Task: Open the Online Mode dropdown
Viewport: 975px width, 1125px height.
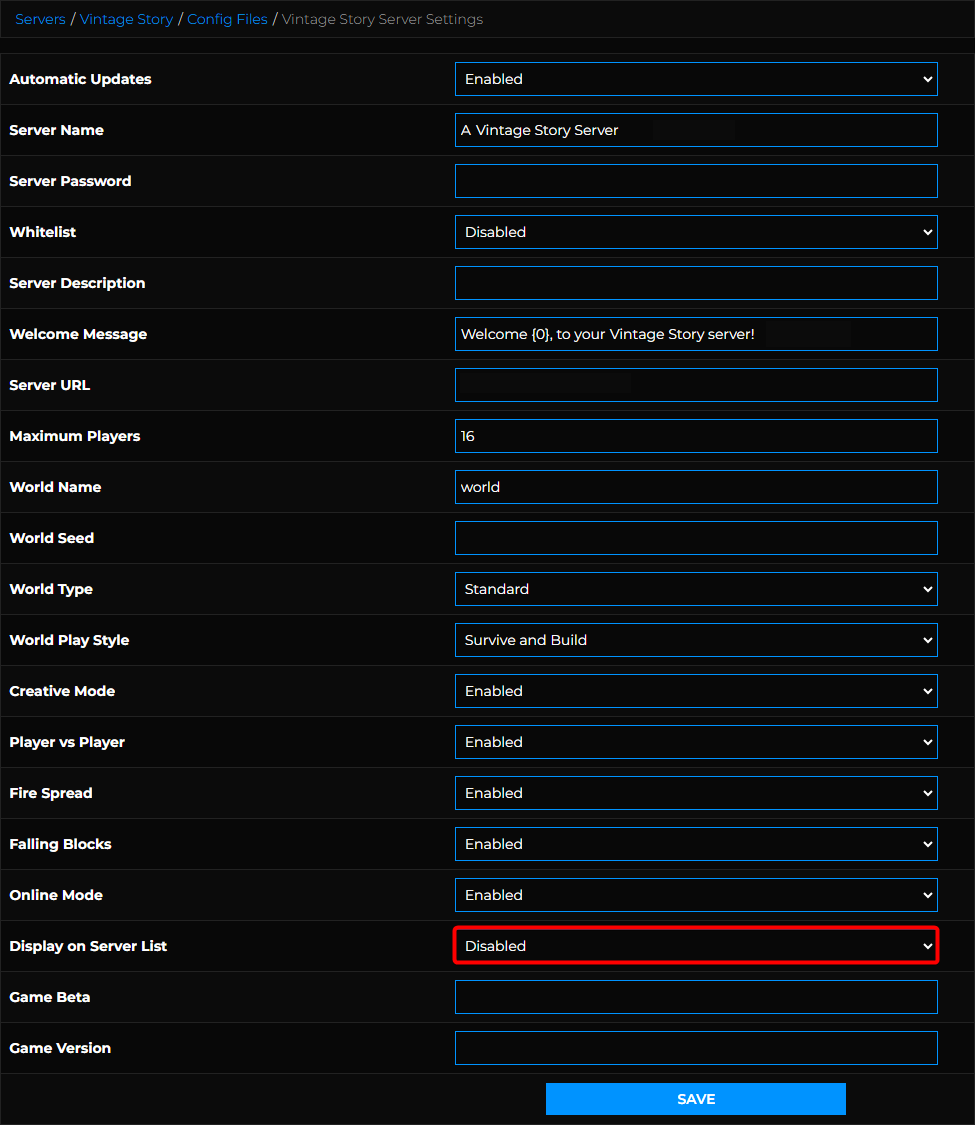Action: pos(695,895)
